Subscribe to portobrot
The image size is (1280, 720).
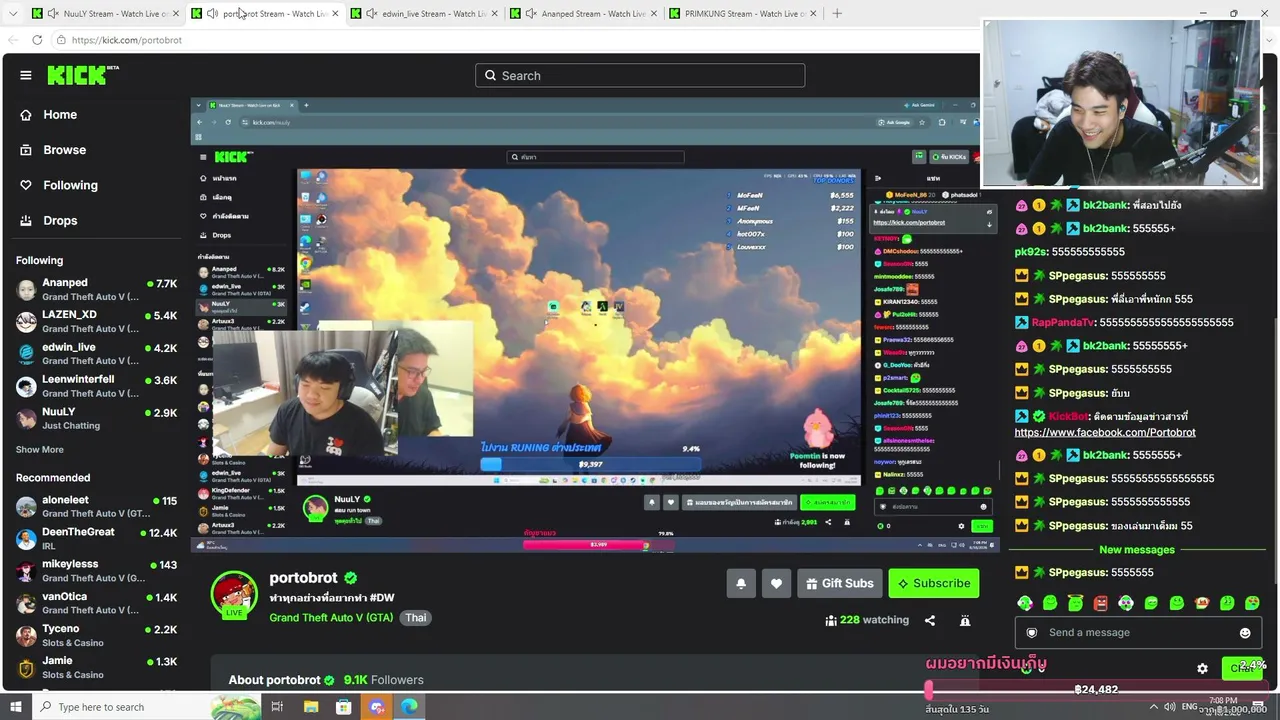(x=934, y=584)
